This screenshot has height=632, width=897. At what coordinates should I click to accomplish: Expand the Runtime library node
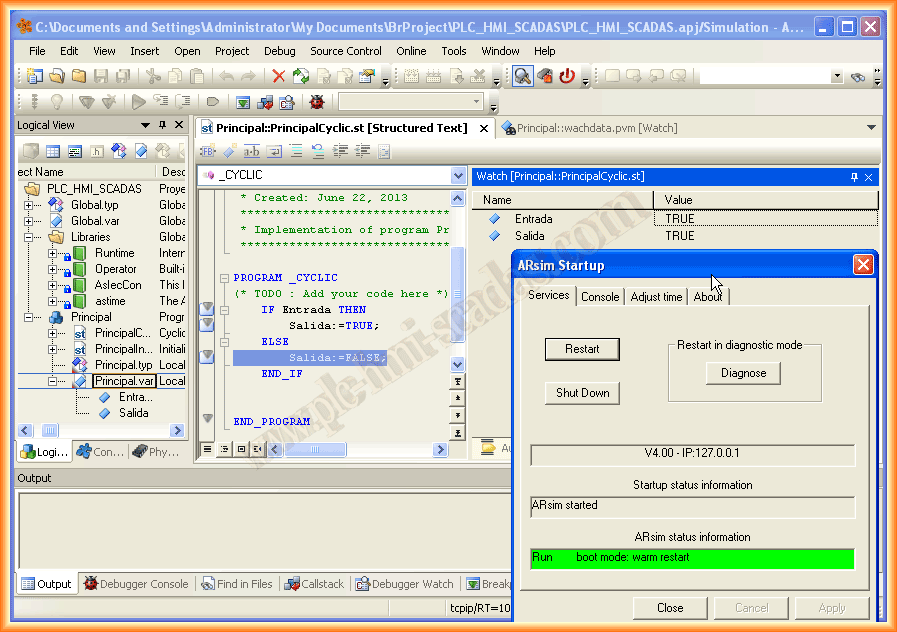coord(52,253)
